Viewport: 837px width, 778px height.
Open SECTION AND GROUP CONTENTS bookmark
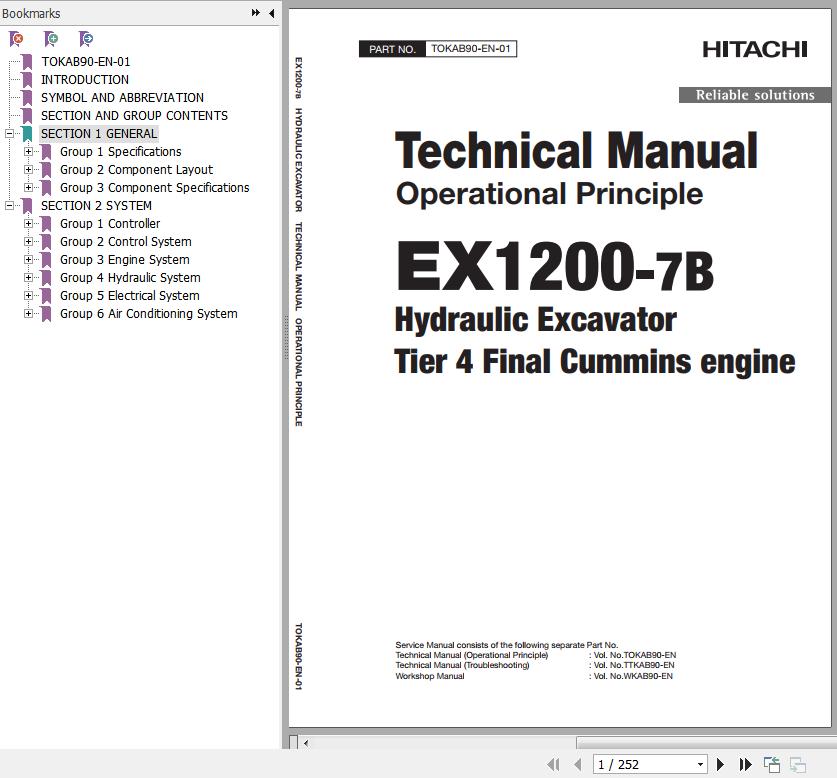135,115
